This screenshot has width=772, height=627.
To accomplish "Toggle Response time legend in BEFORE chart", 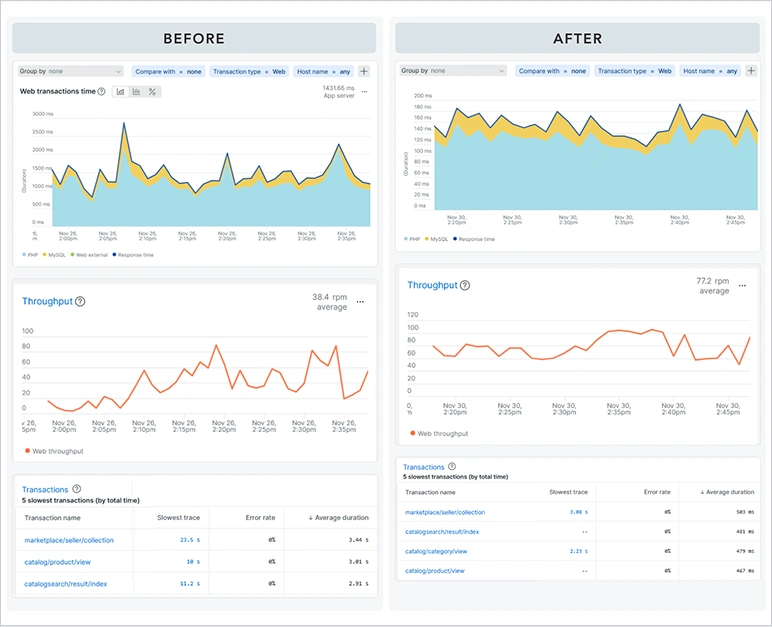I will (x=133, y=255).
